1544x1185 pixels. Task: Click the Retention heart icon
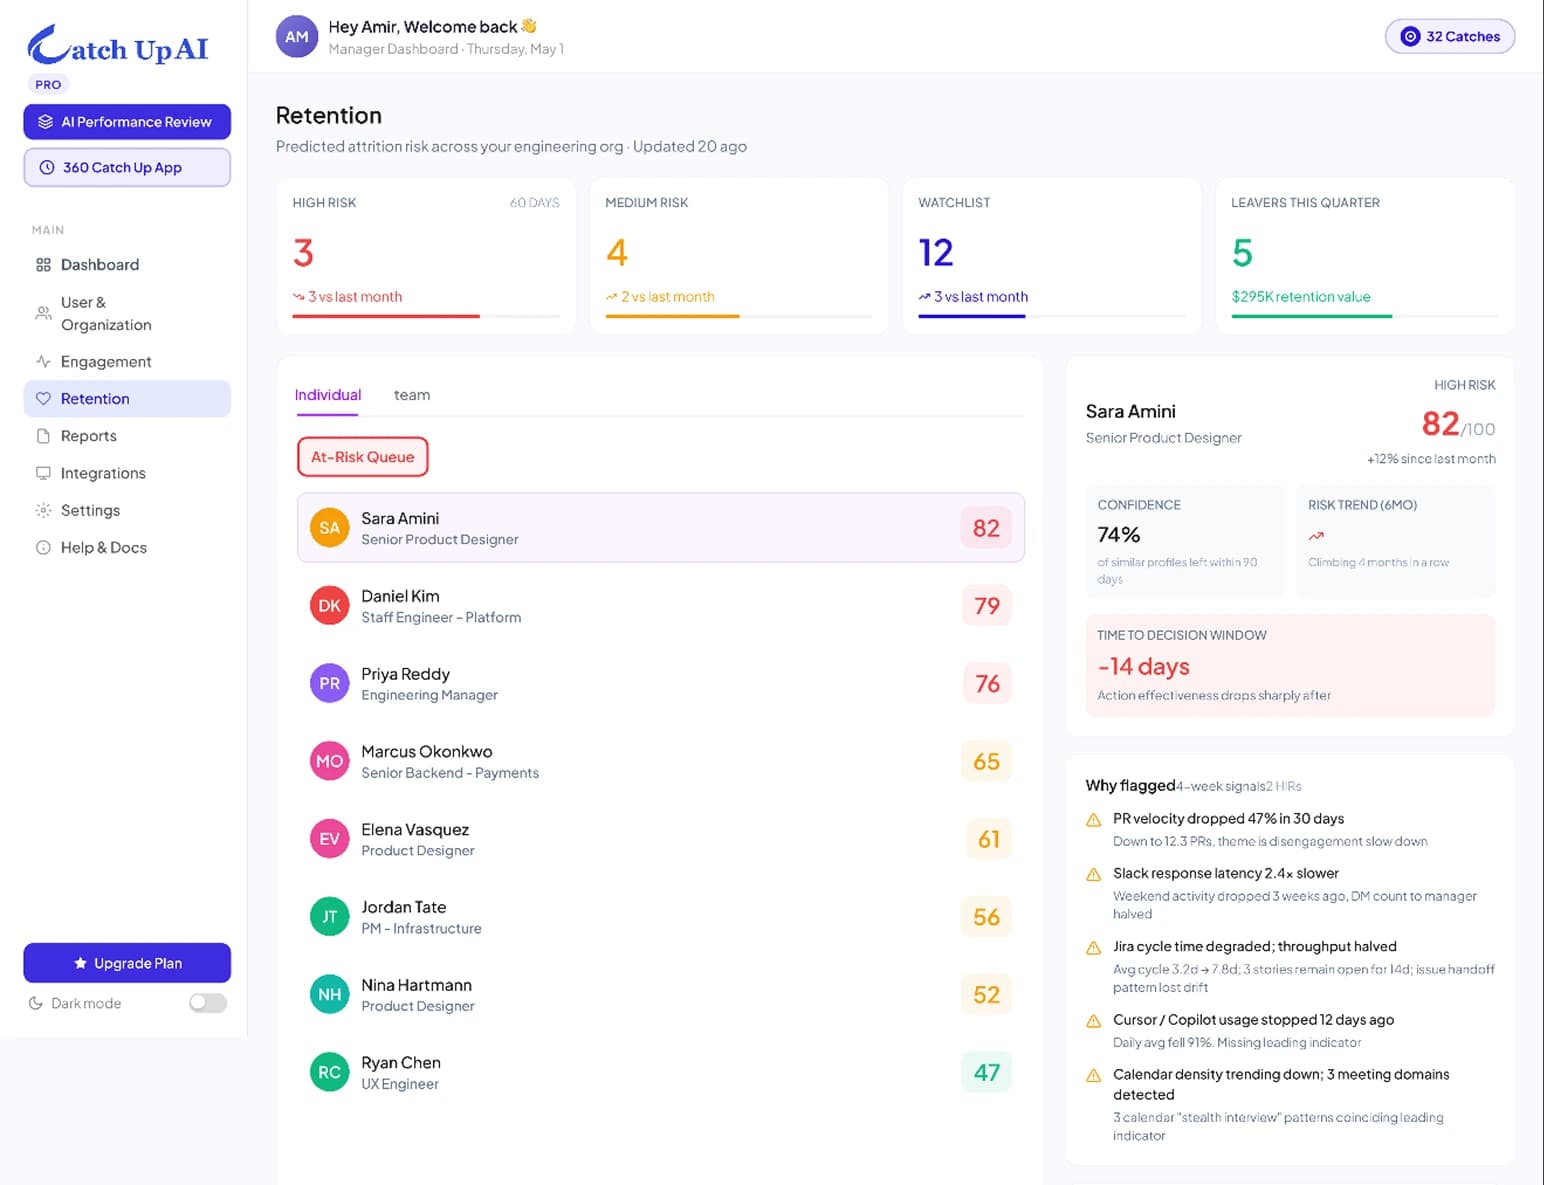point(43,399)
